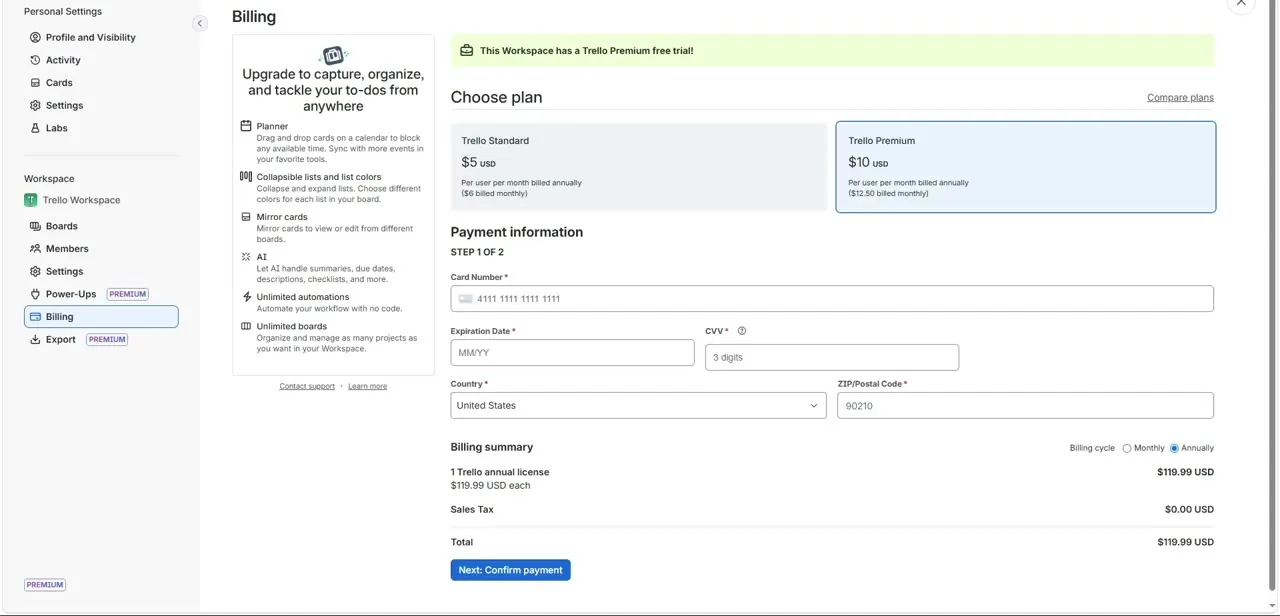Click the Trello logo above upgrade heading
The image size is (1280, 616).
pyautogui.click(x=333, y=55)
